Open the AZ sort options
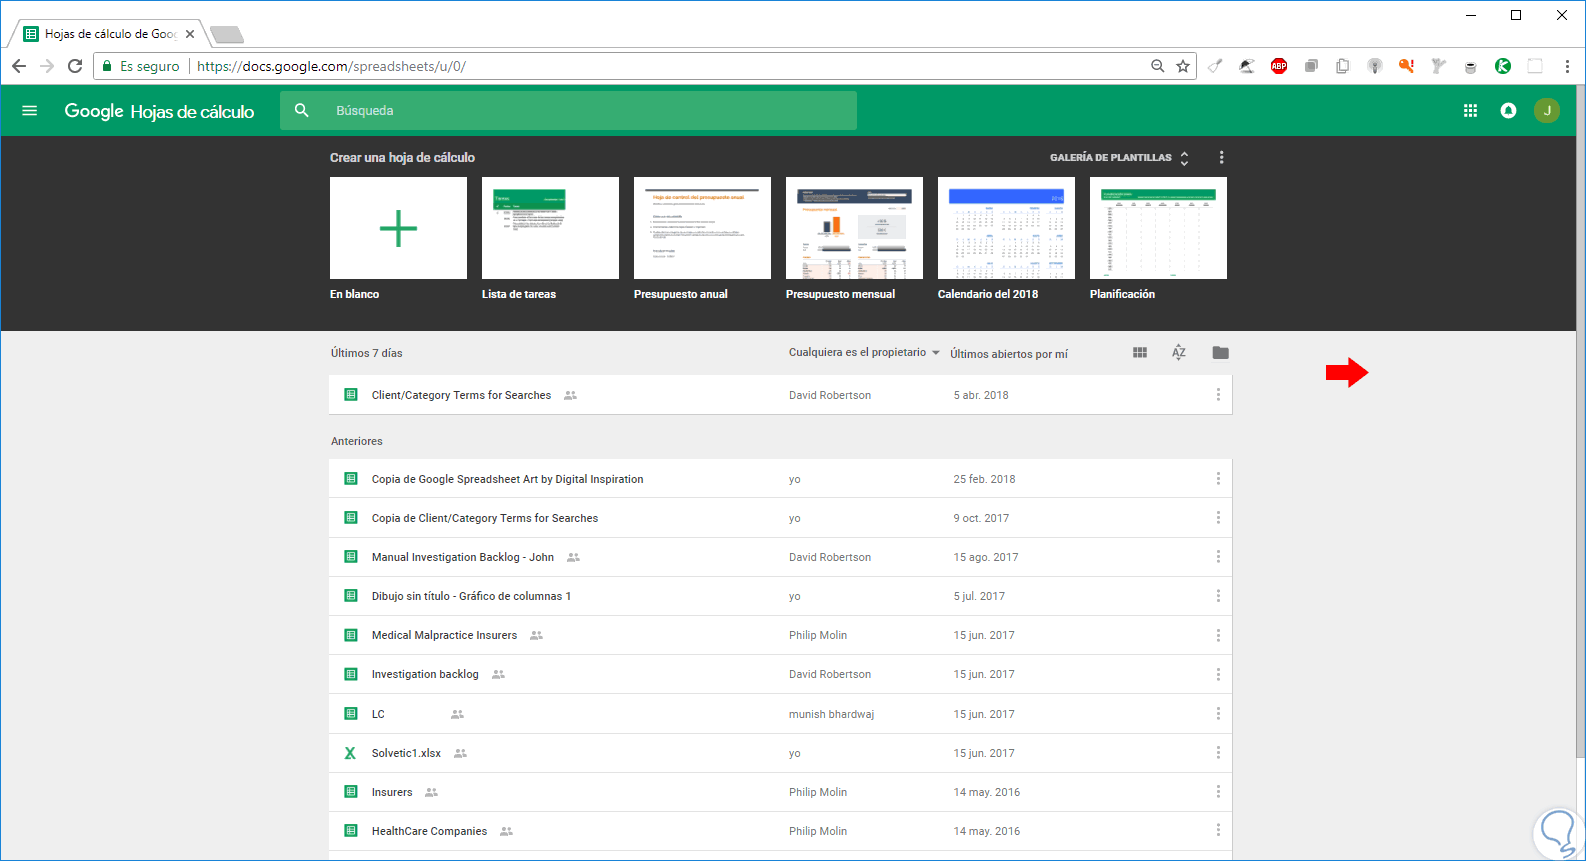Image resolution: width=1586 pixels, height=861 pixels. click(1179, 353)
